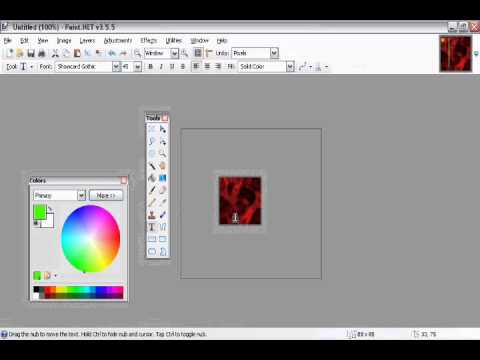Toggle the pixel grid button

(198, 53)
